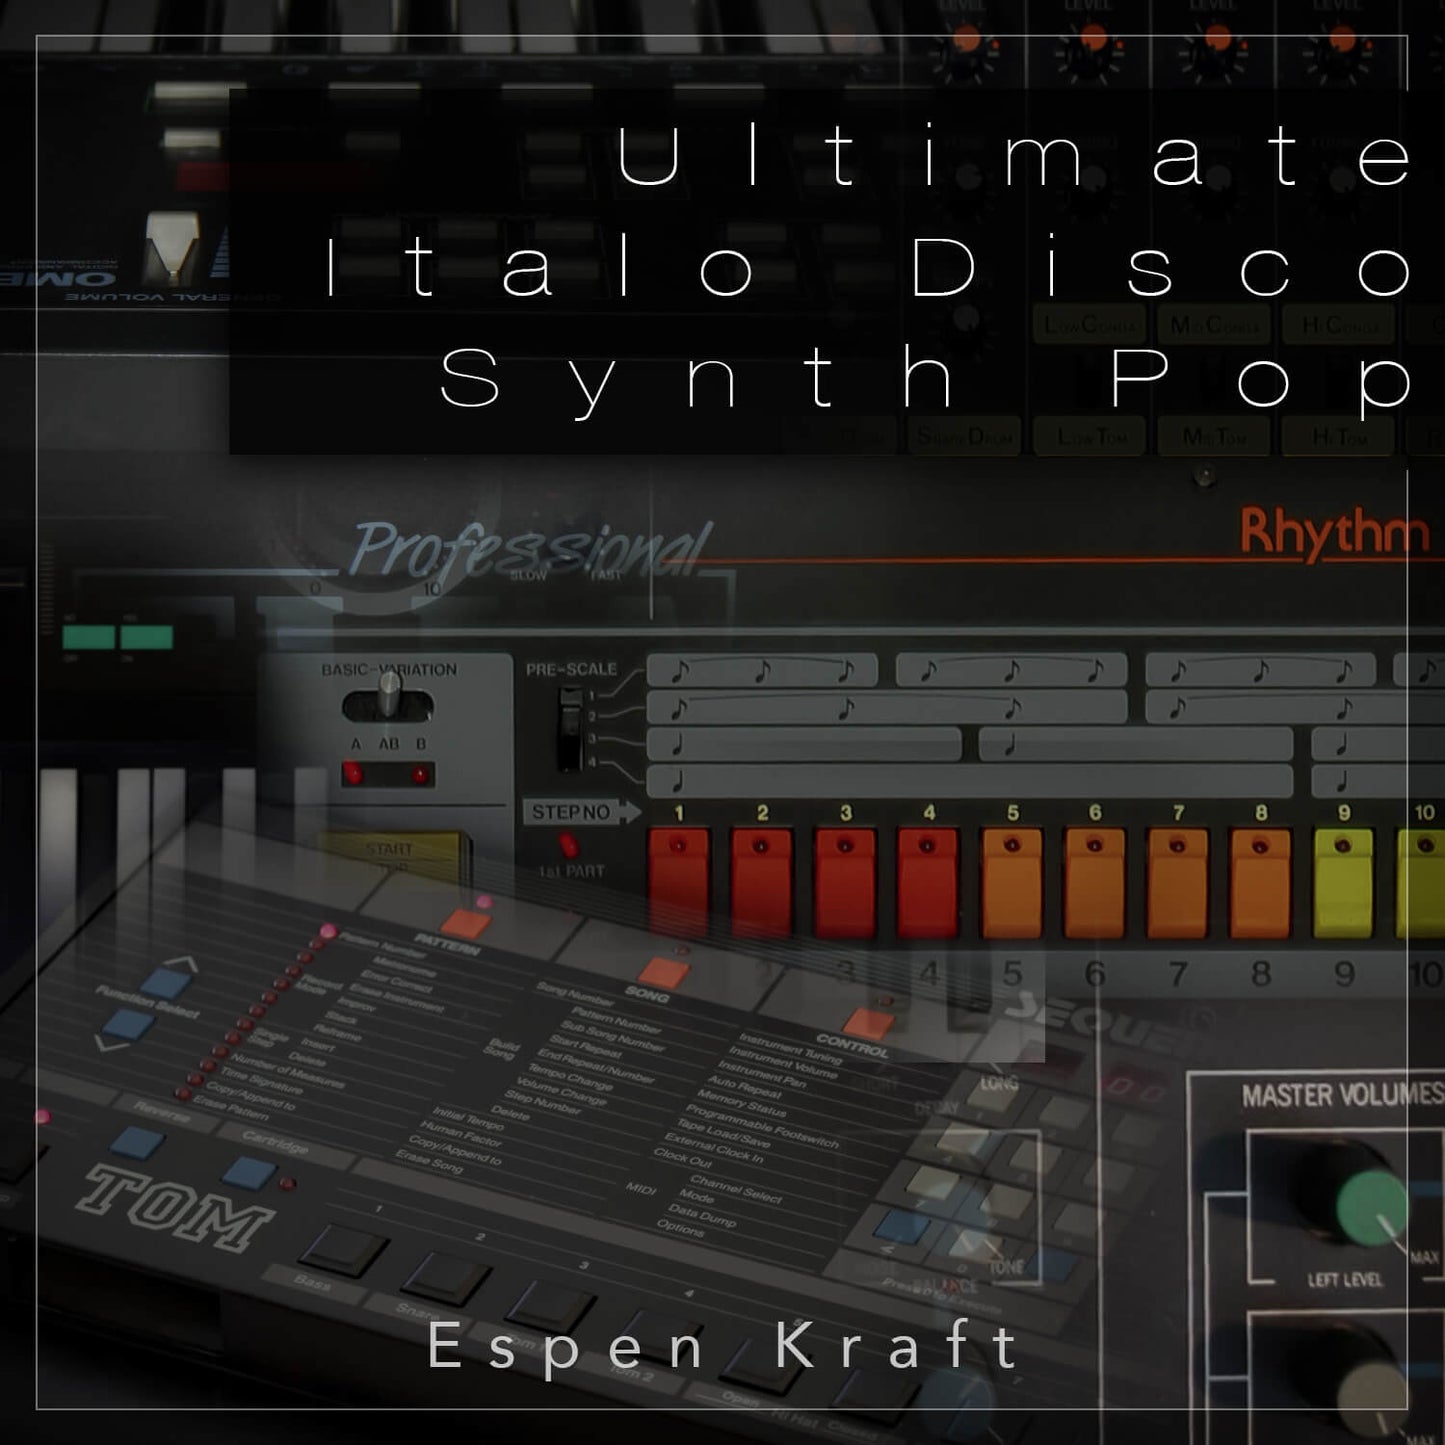Flip the Basic-Variation A/AB/B switch

pyautogui.click(x=388, y=700)
